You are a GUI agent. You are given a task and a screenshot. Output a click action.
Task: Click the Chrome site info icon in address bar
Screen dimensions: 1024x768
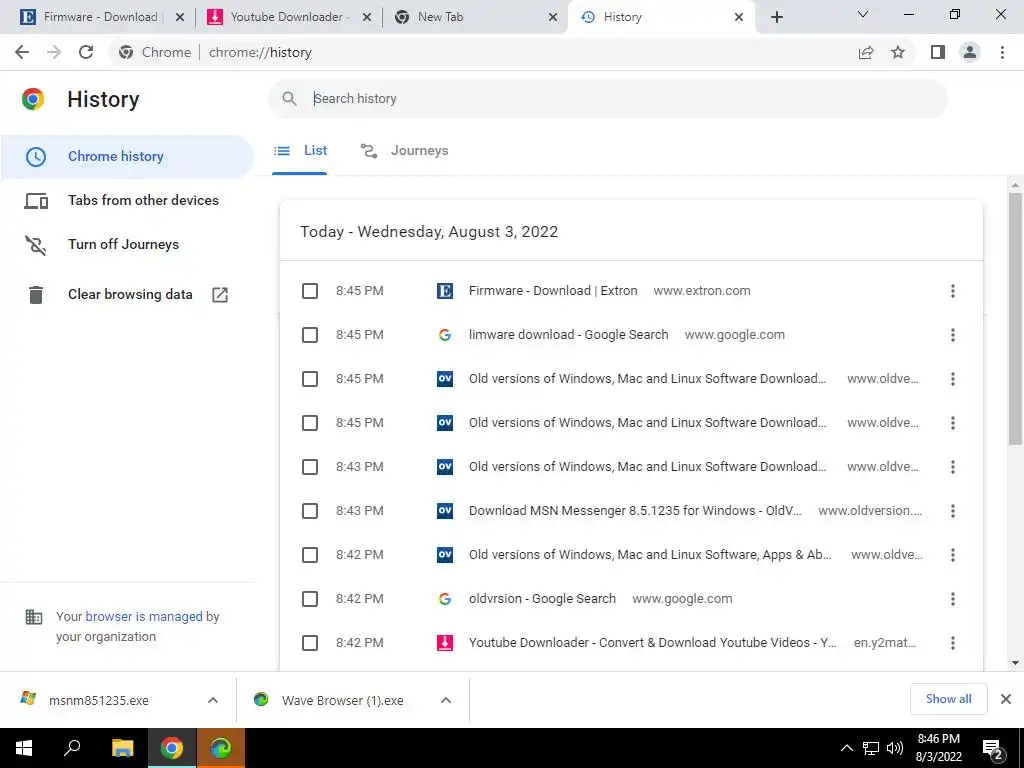pyautogui.click(x=126, y=52)
